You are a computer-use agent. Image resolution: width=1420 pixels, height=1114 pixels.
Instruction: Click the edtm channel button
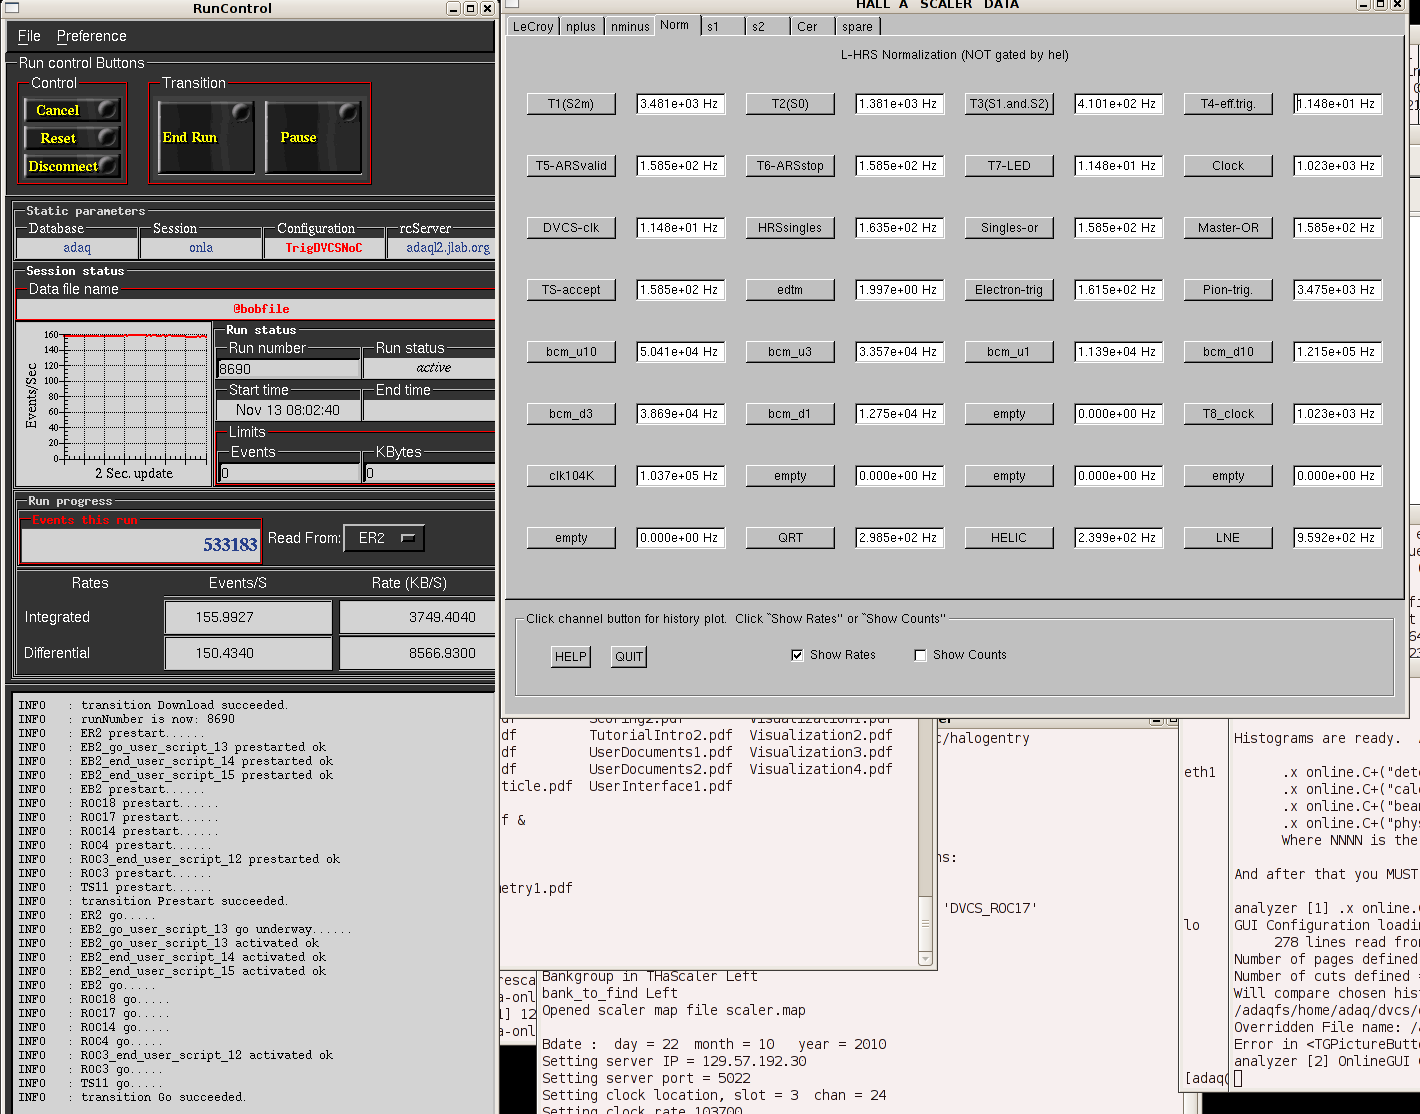tap(790, 290)
